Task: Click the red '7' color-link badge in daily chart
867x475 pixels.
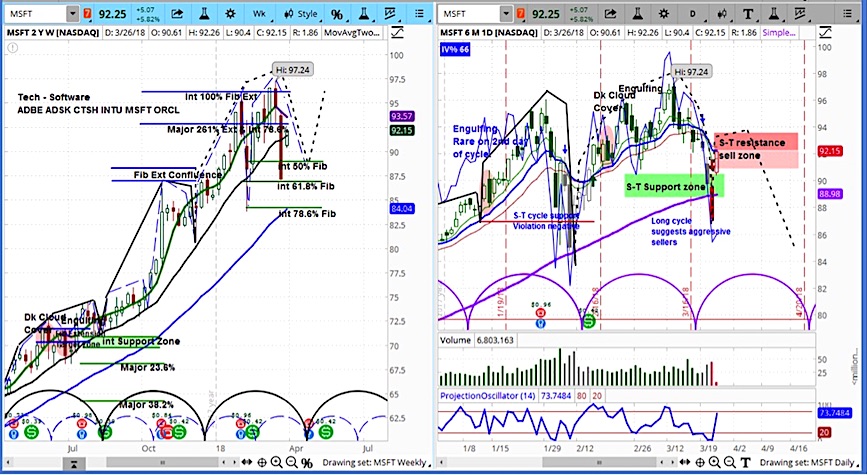Action: click(x=521, y=14)
